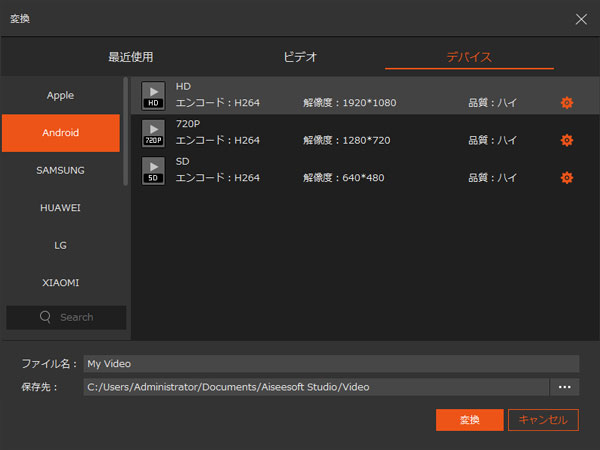The width and height of the screenshot is (600, 450).
Task: Choose Apple in device list
Action: 60,96
